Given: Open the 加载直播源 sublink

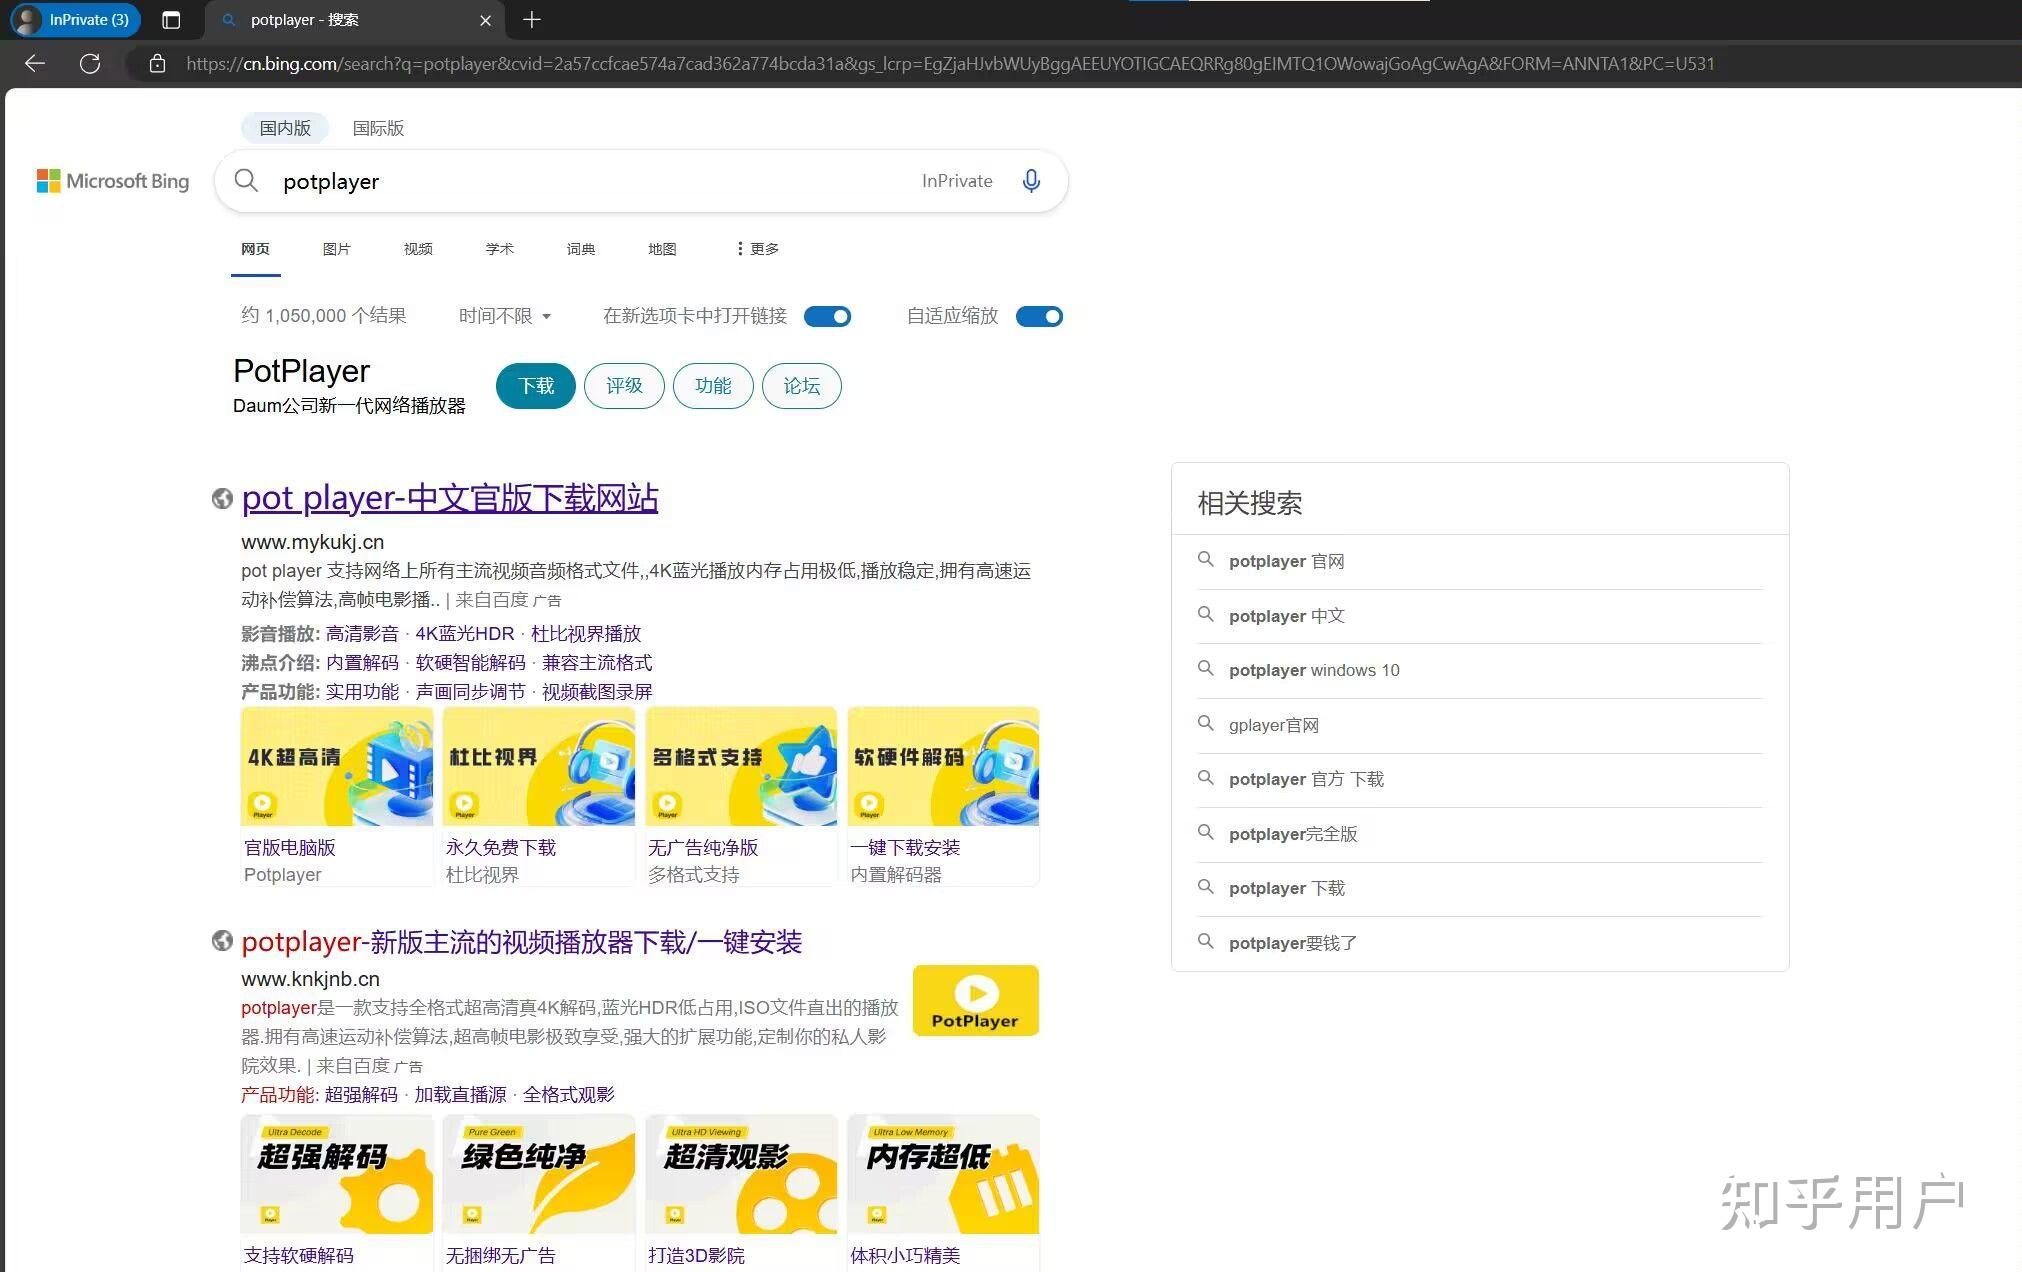Looking at the screenshot, I should point(460,1095).
